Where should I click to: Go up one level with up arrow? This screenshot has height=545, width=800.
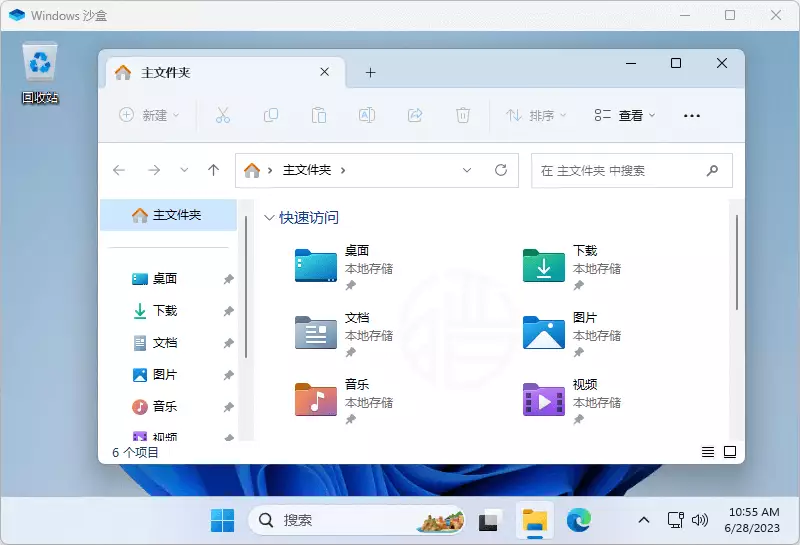[213, 170]
